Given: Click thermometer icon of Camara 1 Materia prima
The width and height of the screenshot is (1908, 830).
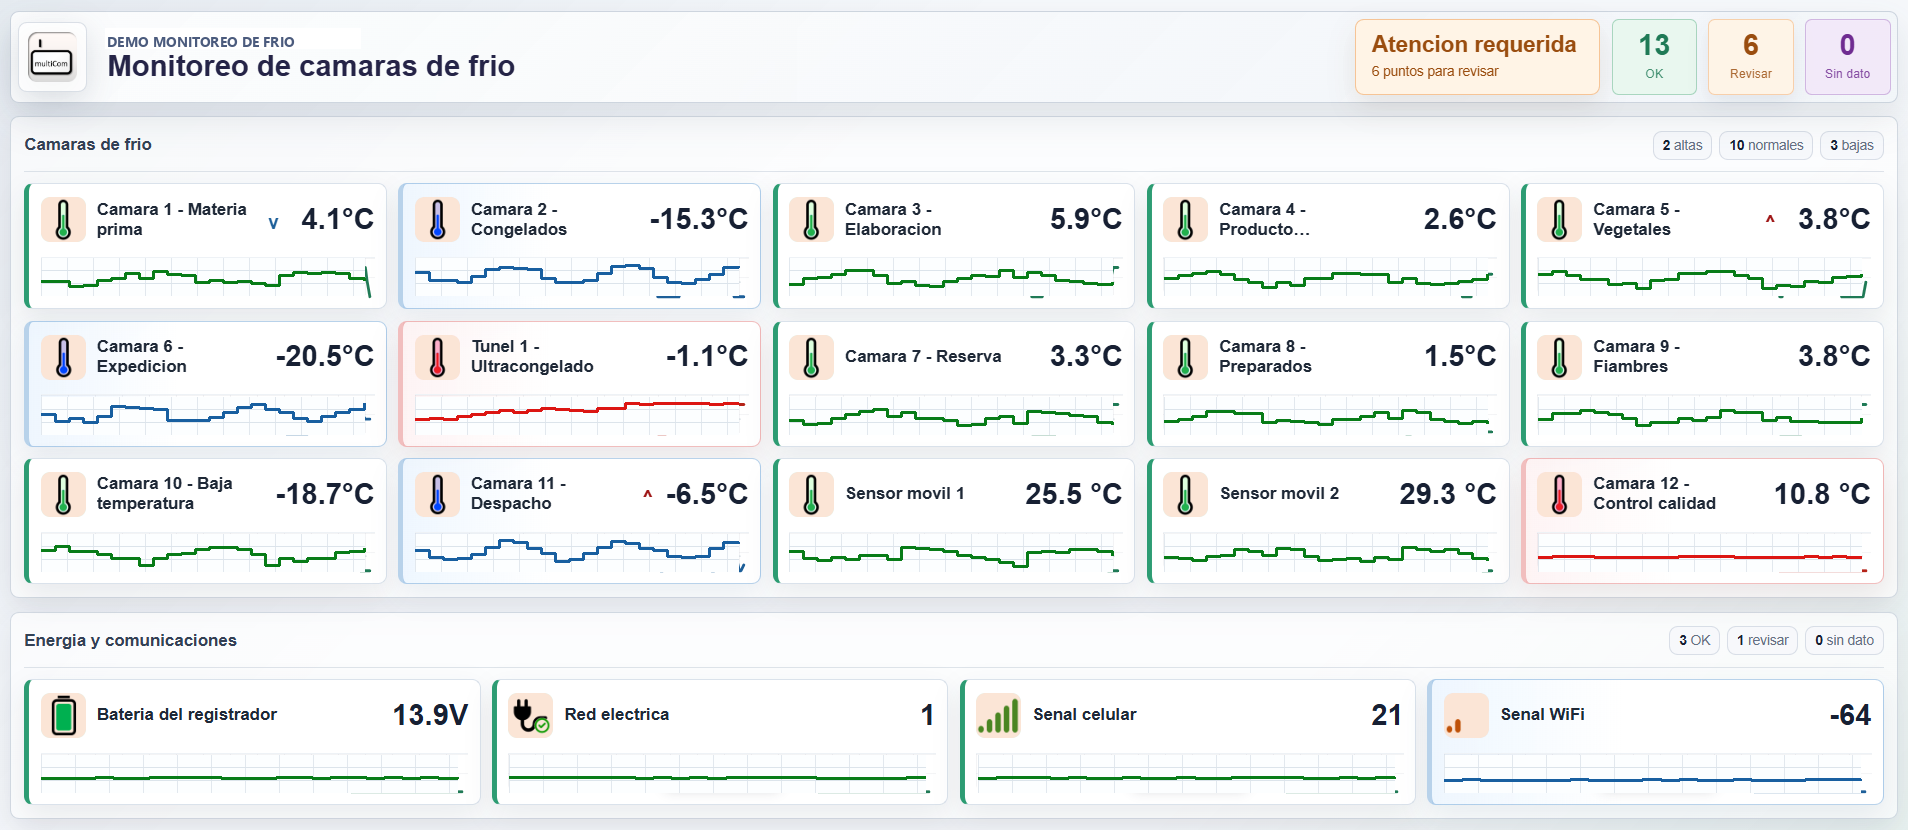Looking at the screenshot, I should [x=63, y=219].
